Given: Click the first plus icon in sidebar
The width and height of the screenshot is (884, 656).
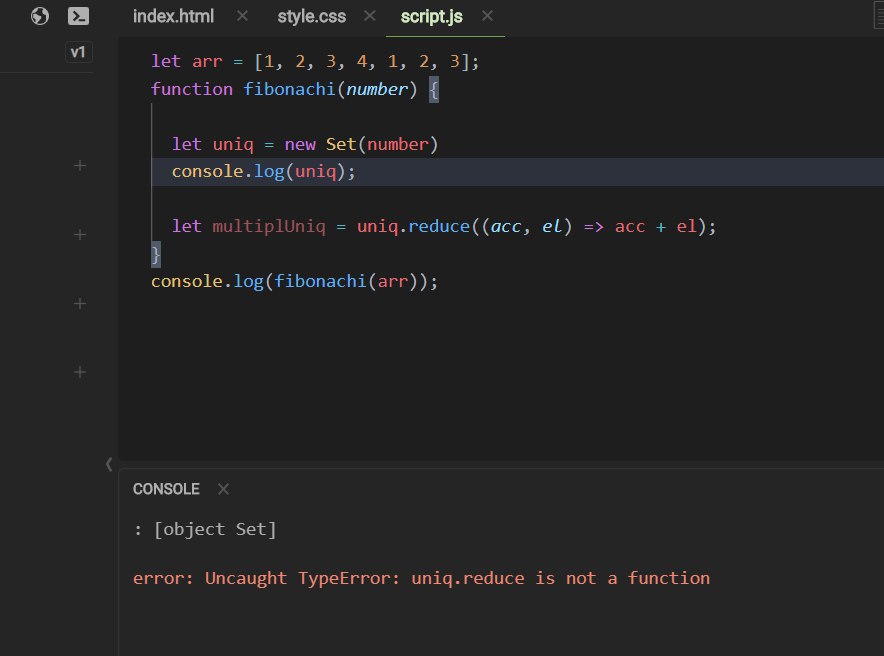Looking at the screenshot, I should pyautogui.click(x=80, y=165).
